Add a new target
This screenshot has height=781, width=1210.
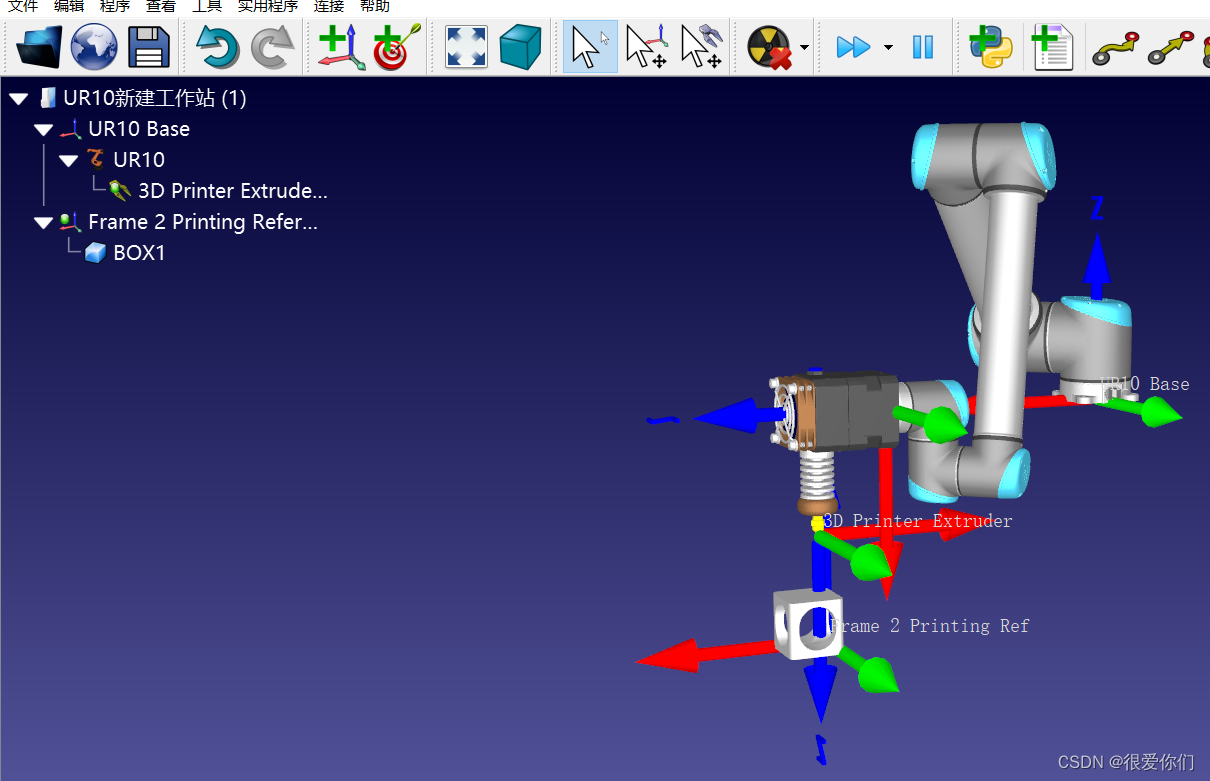395,46
